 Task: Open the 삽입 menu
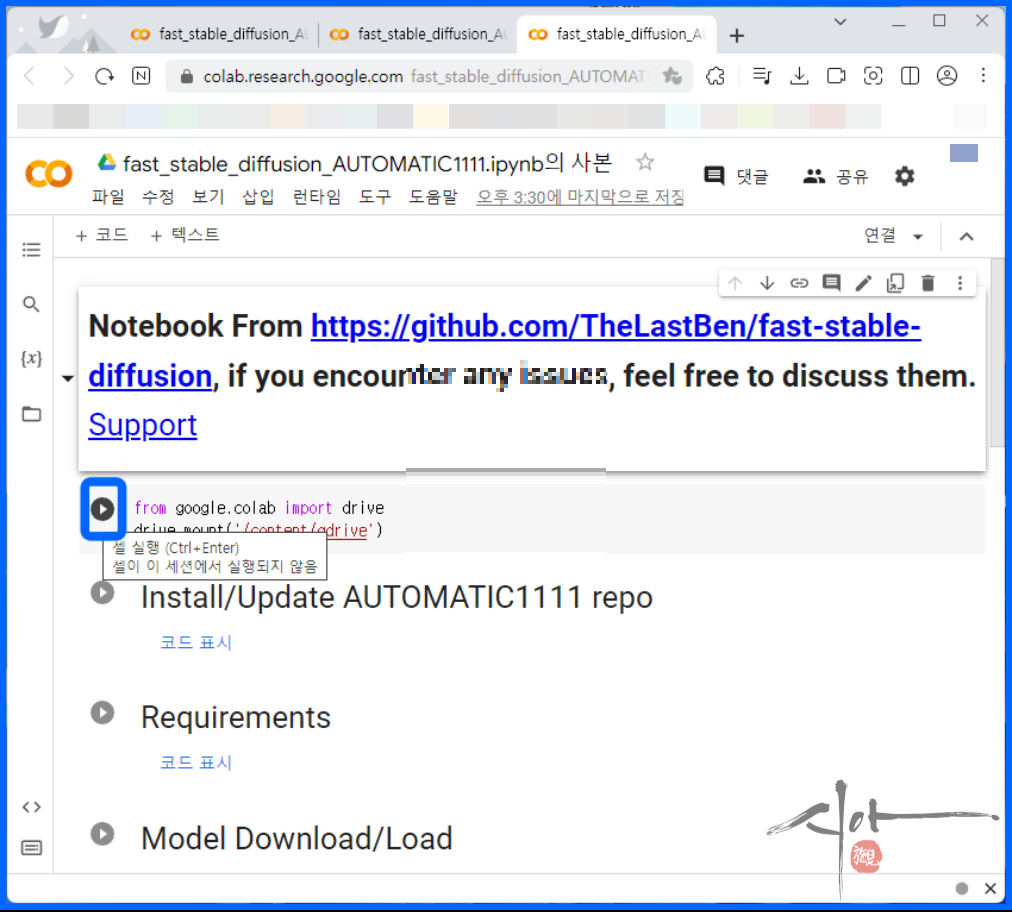(x=258, y=197)
